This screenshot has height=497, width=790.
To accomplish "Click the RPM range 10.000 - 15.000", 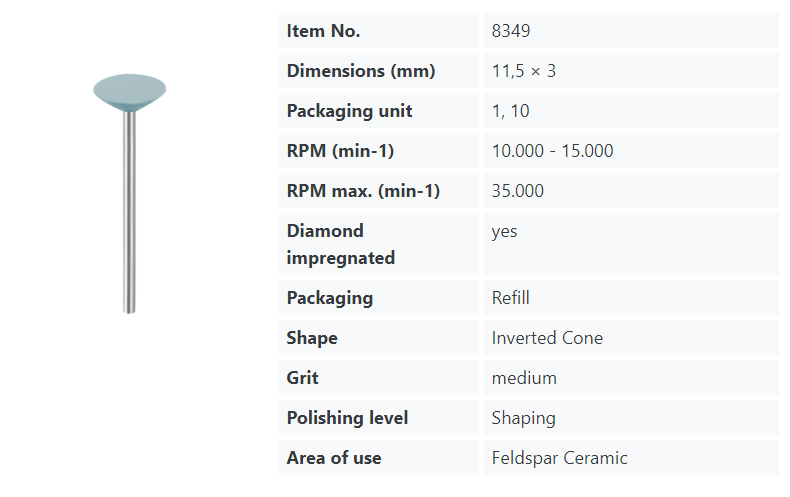I will 552,151.
